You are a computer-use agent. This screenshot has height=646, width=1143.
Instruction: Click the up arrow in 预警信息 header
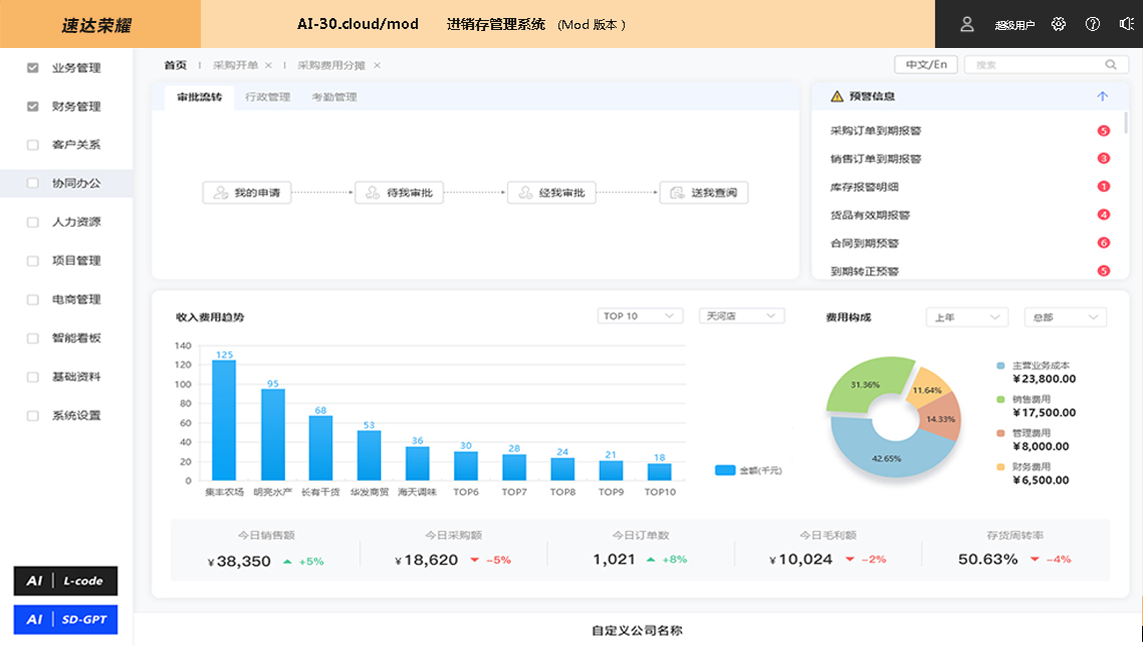[x=1102, y=97]
